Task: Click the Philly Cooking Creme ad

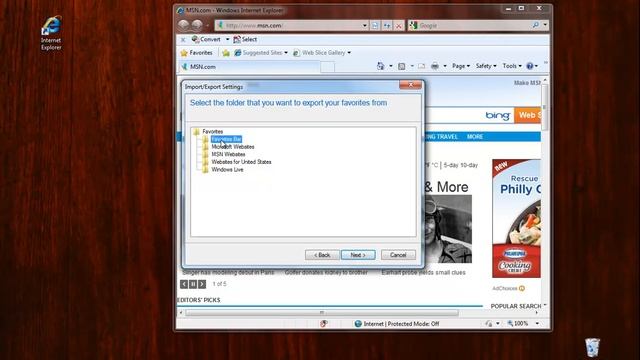Action: (x=516, y=218)
